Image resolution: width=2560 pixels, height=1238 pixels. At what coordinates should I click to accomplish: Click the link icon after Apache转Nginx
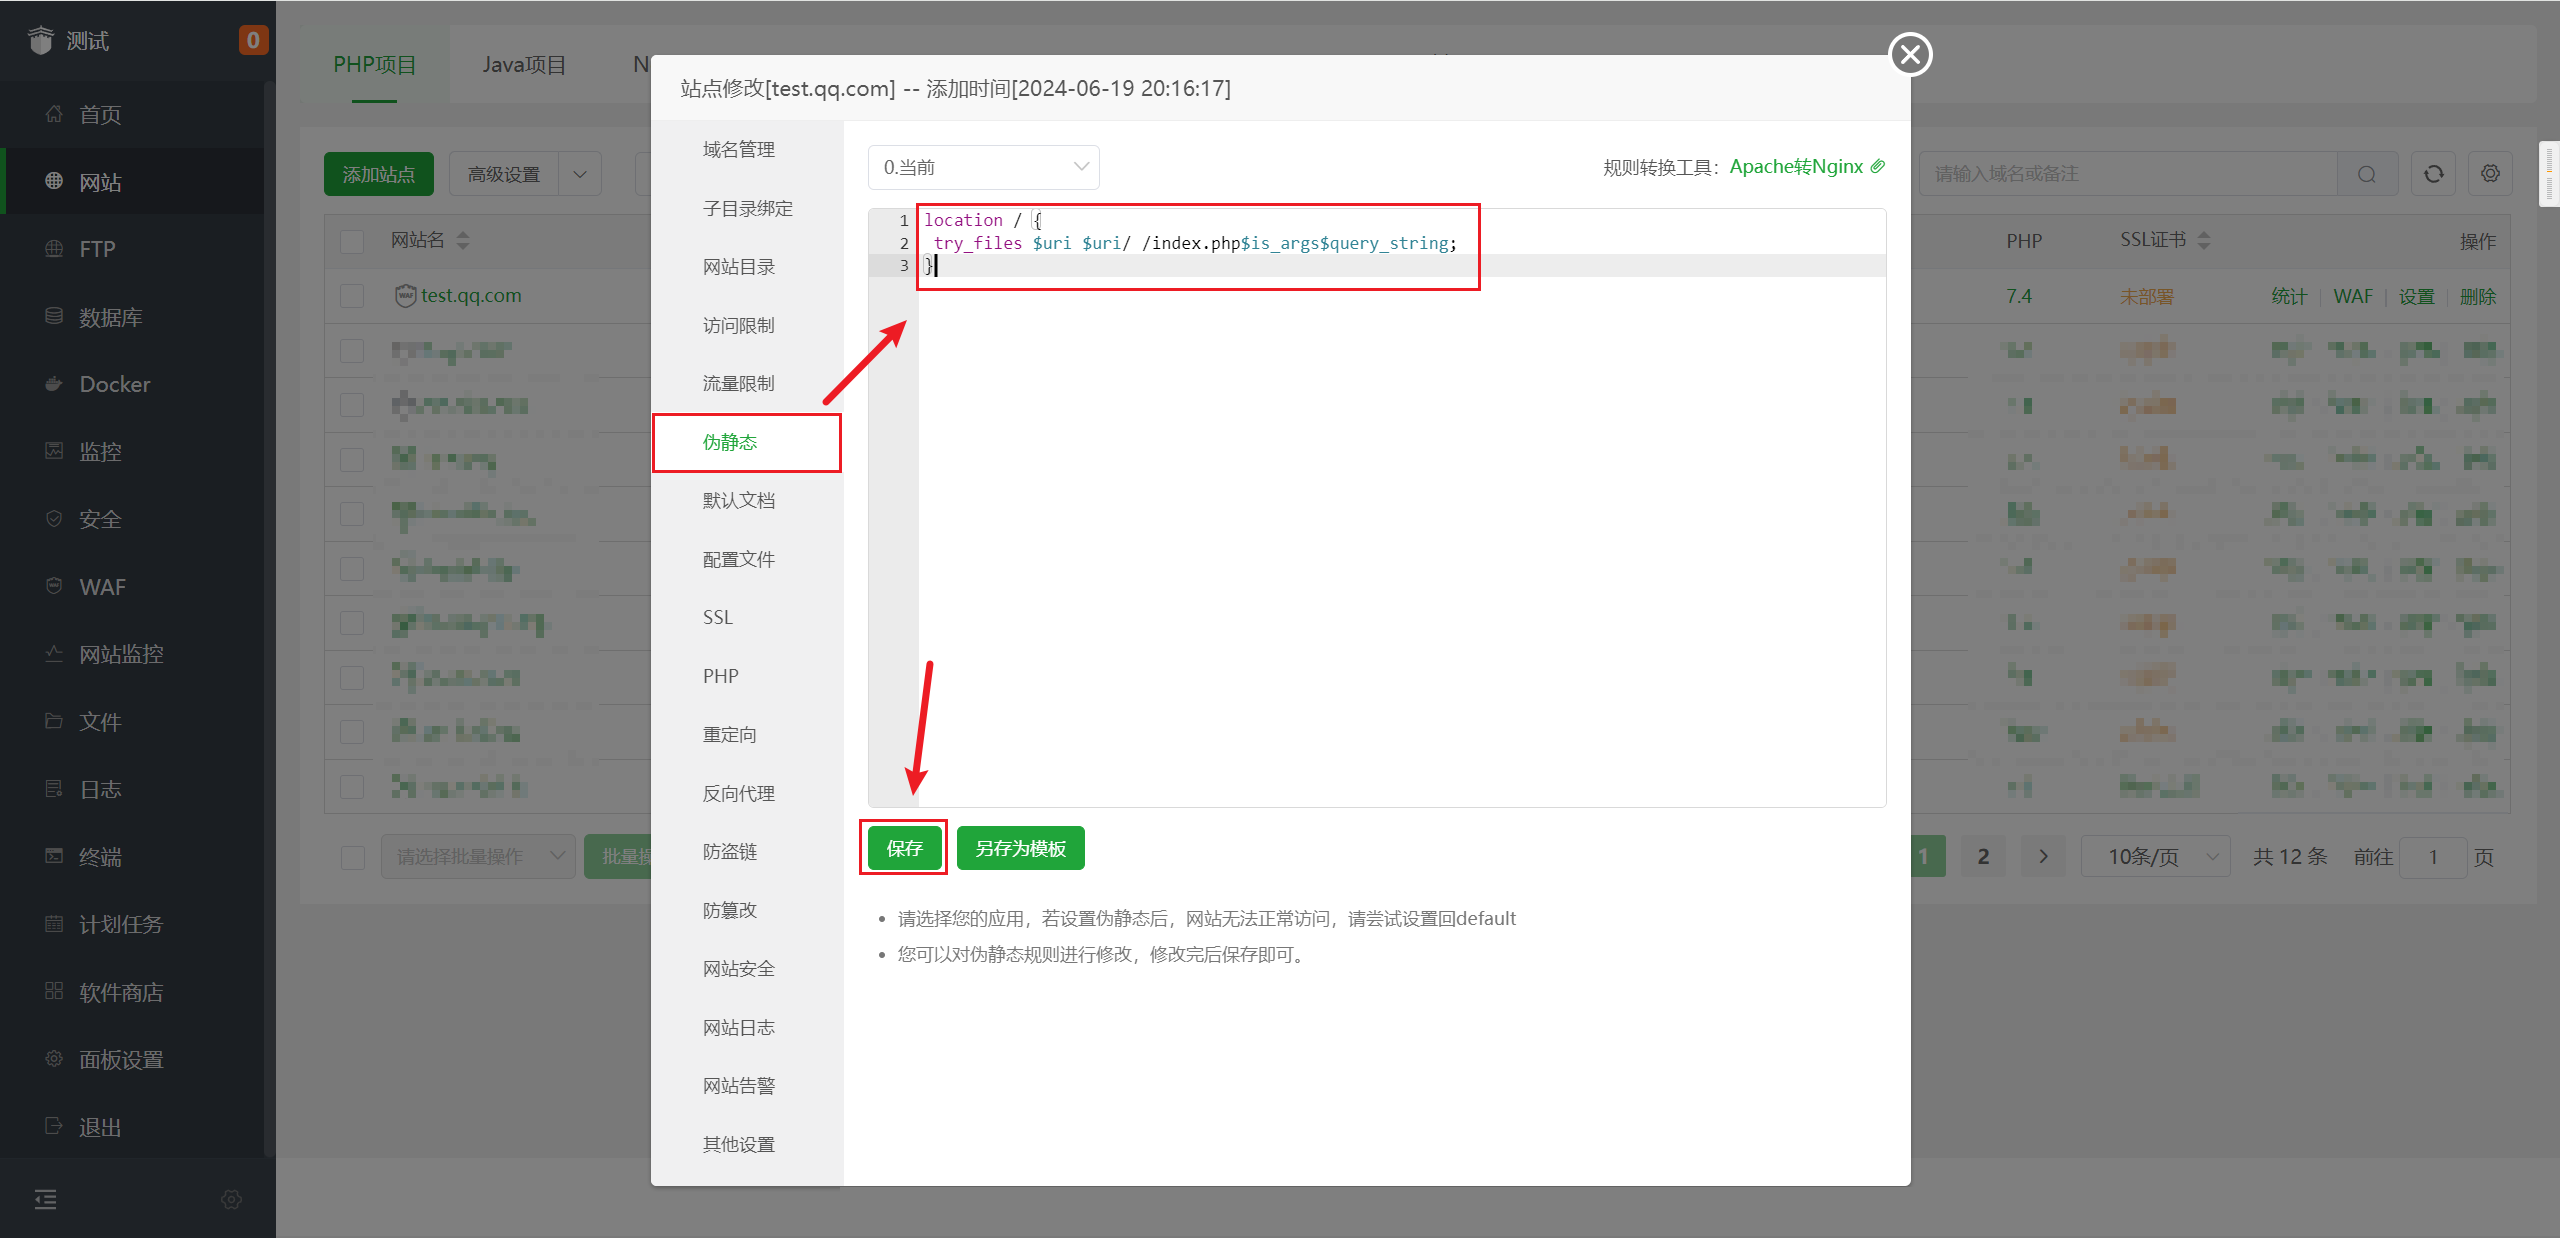coord(1878,166)
